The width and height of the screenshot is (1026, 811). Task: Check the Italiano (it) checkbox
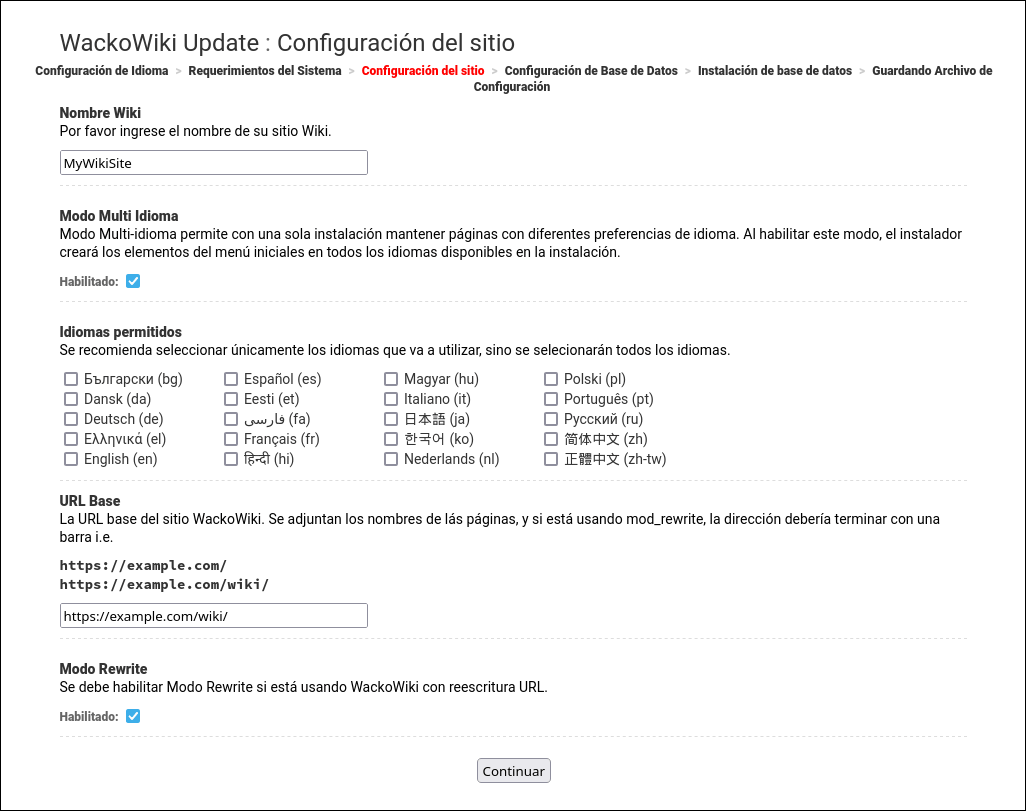(391, 399)
